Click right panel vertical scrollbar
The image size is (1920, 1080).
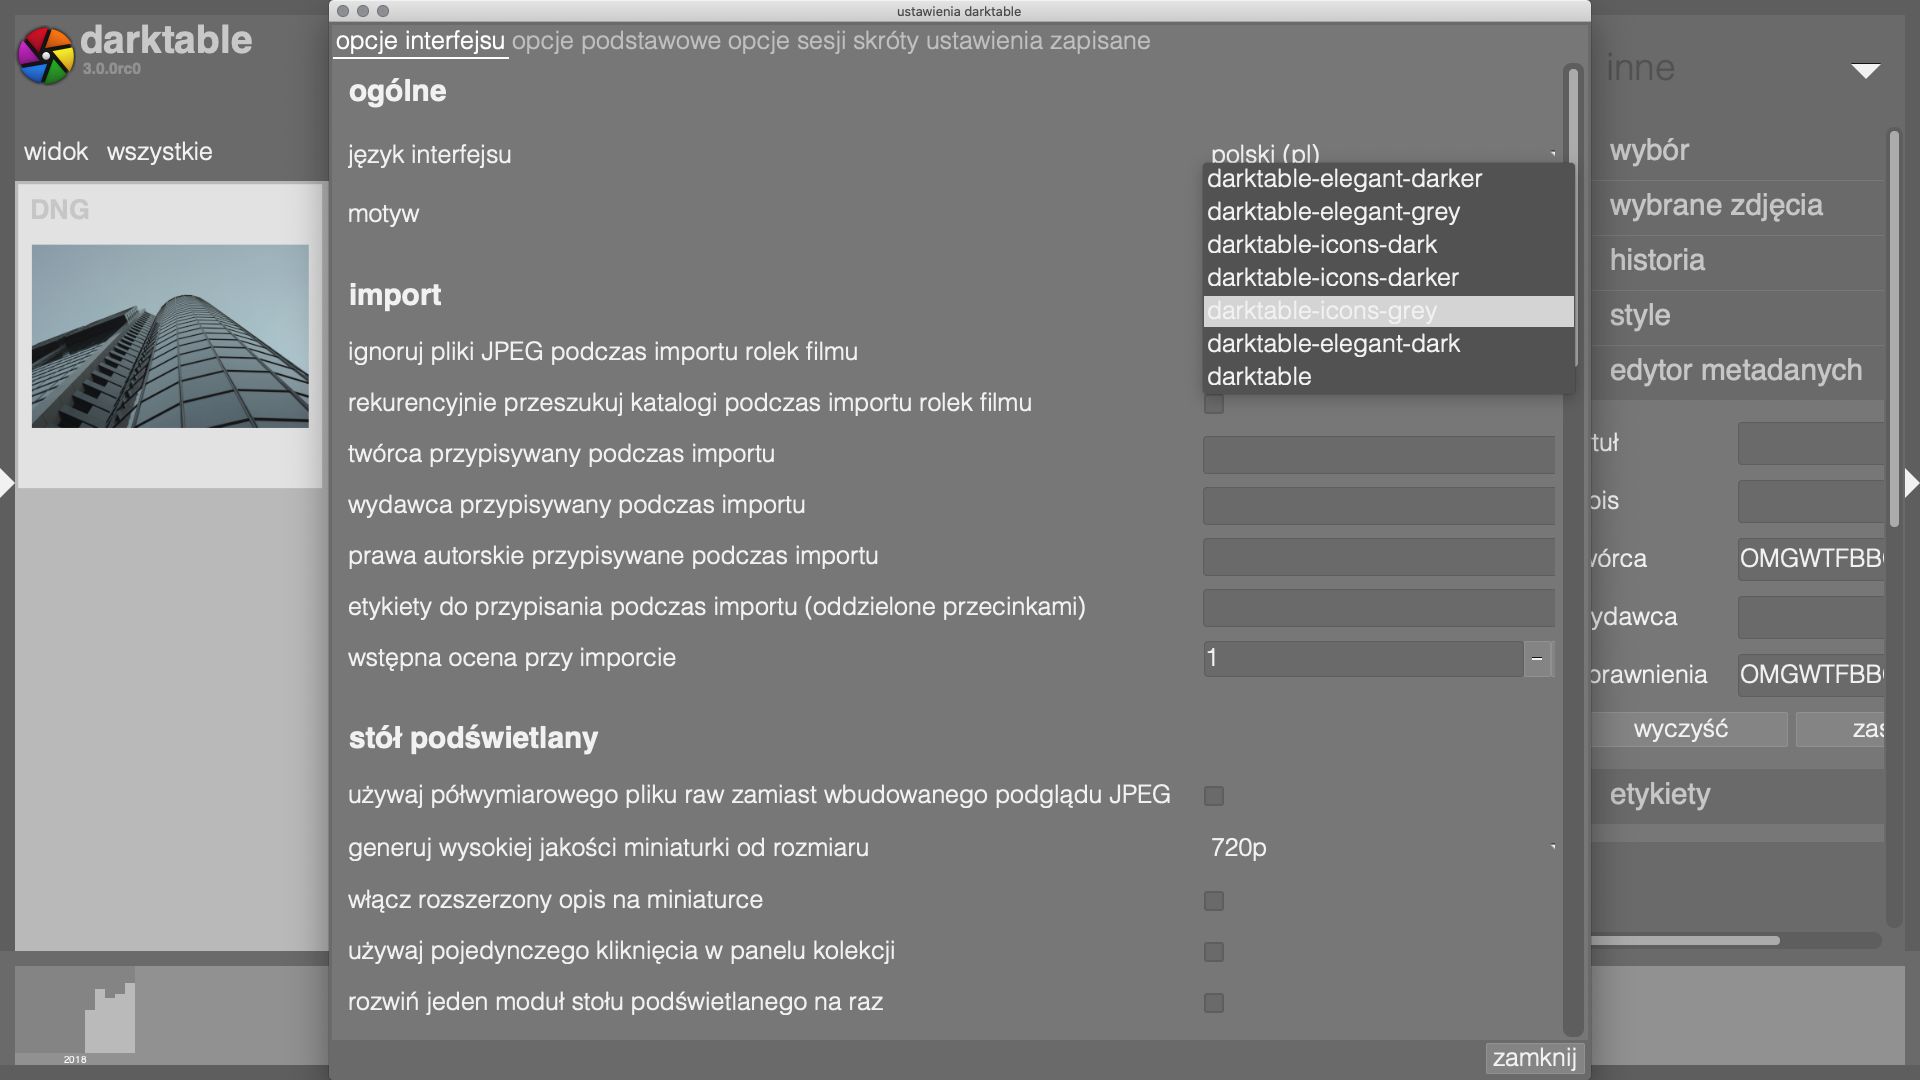point(1893,330)
